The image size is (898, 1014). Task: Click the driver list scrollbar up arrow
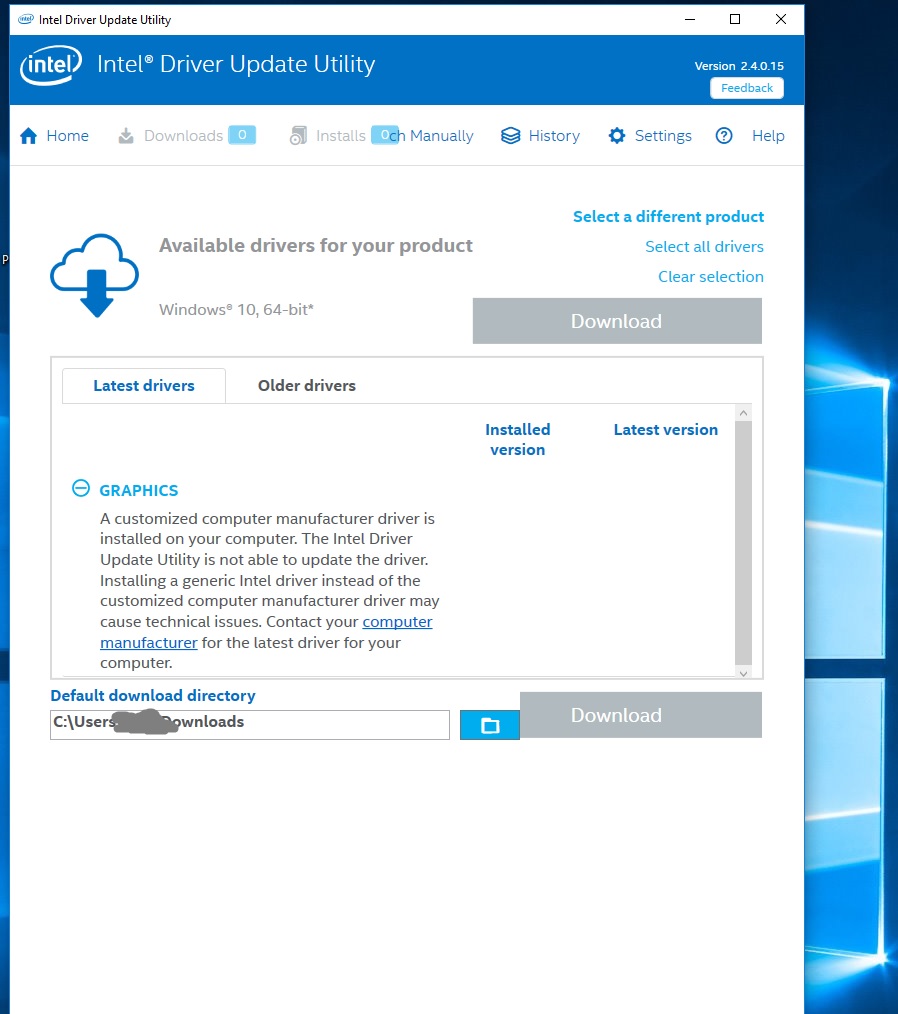point(743,413)
